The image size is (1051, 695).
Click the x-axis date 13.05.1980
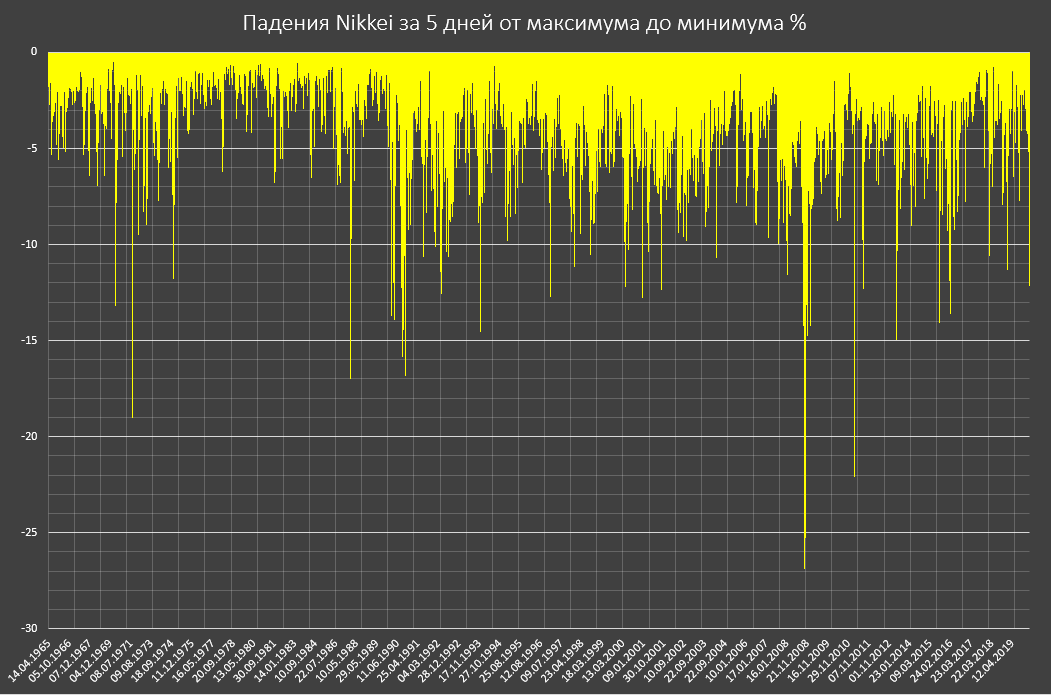[234, 661]
